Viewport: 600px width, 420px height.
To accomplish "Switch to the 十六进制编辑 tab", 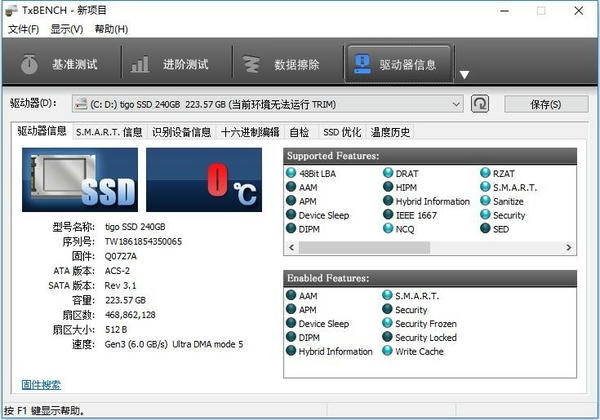I will [250, 132].
